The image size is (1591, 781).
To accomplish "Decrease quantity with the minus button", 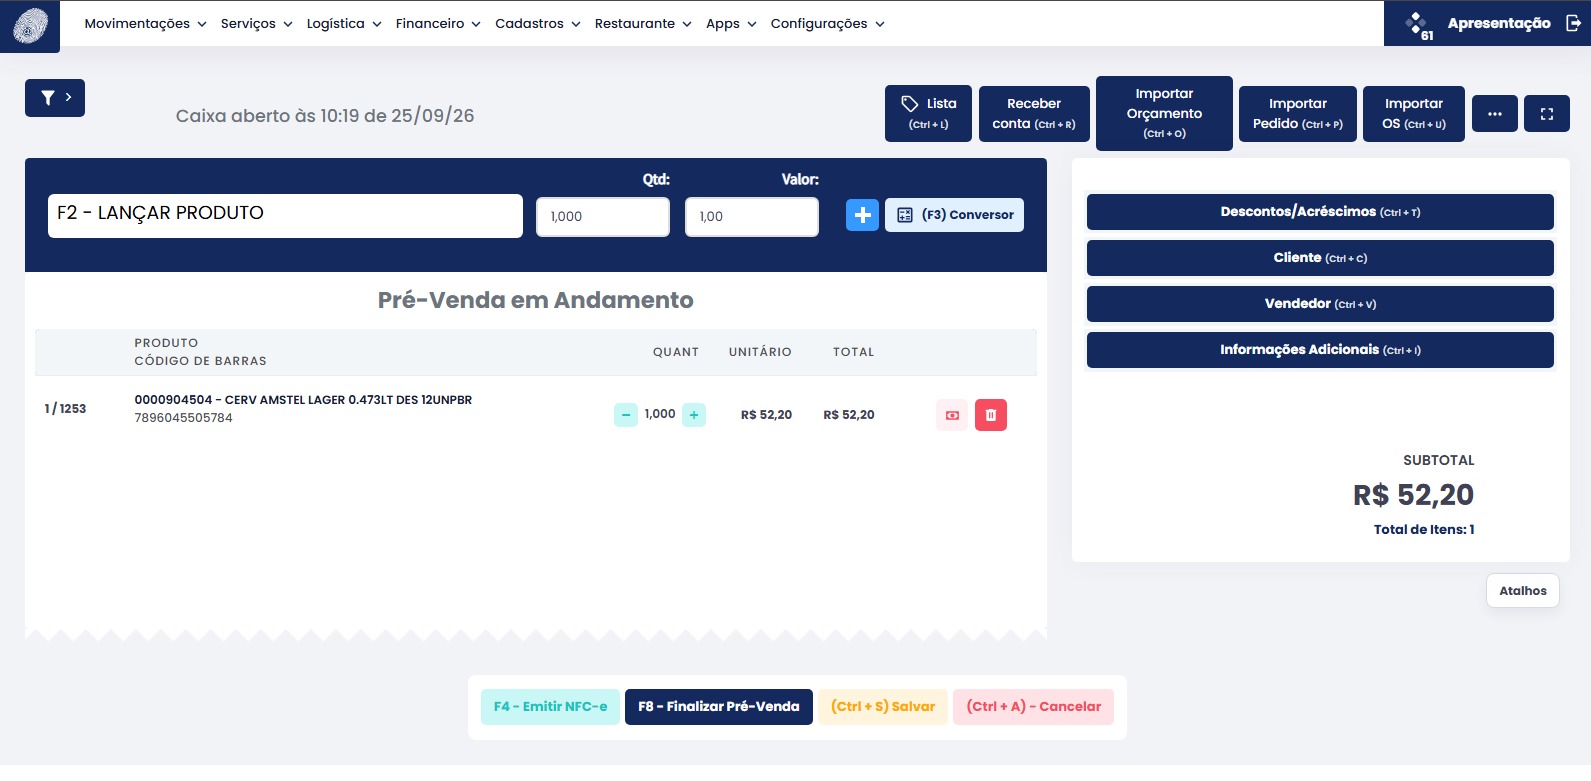I will [626, 415].
